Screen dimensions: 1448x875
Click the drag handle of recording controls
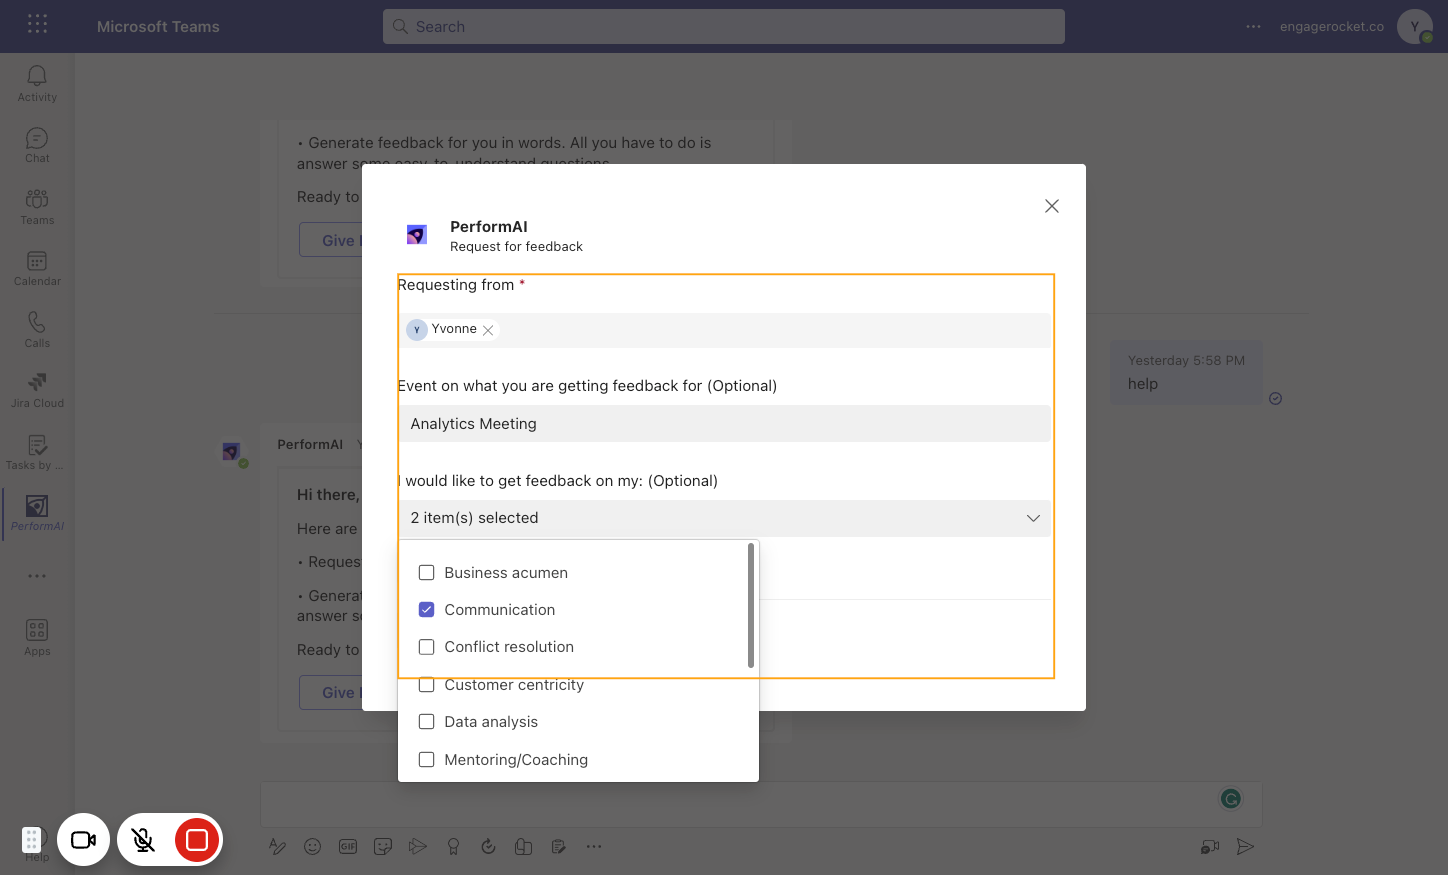(32, 840)
